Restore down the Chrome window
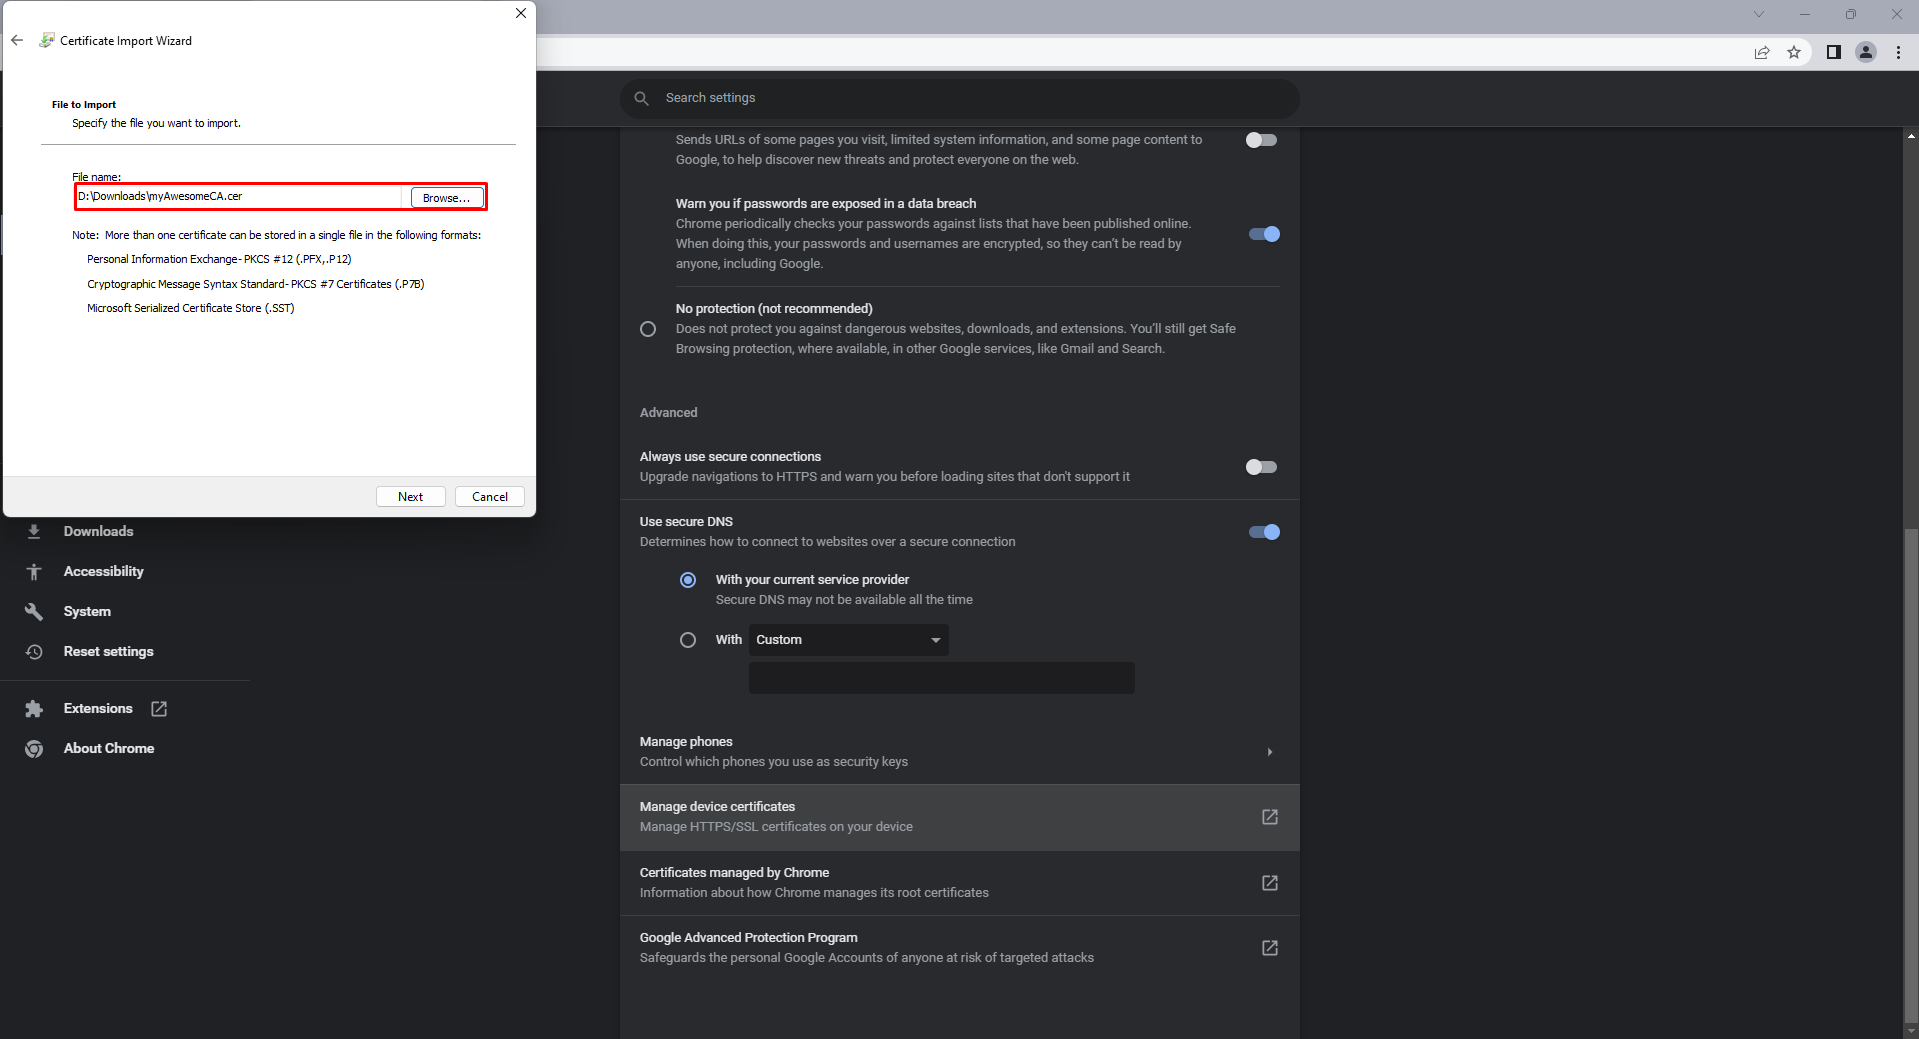Screen dimensions: 1919x1039 (1851, 14)
